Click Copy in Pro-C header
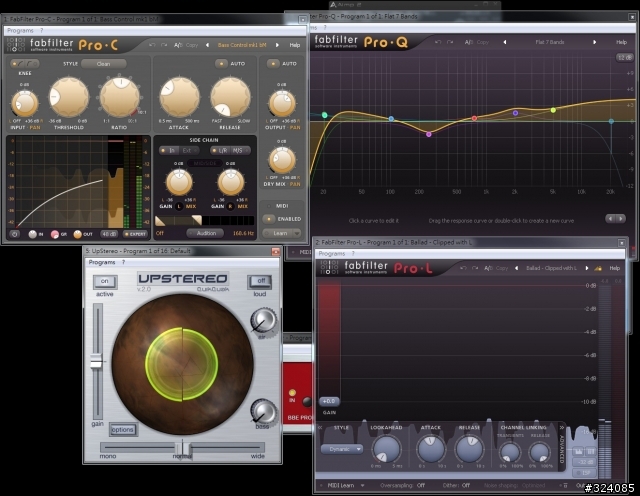The height and width of the screenshot is (496, 640). pos(192,45)
